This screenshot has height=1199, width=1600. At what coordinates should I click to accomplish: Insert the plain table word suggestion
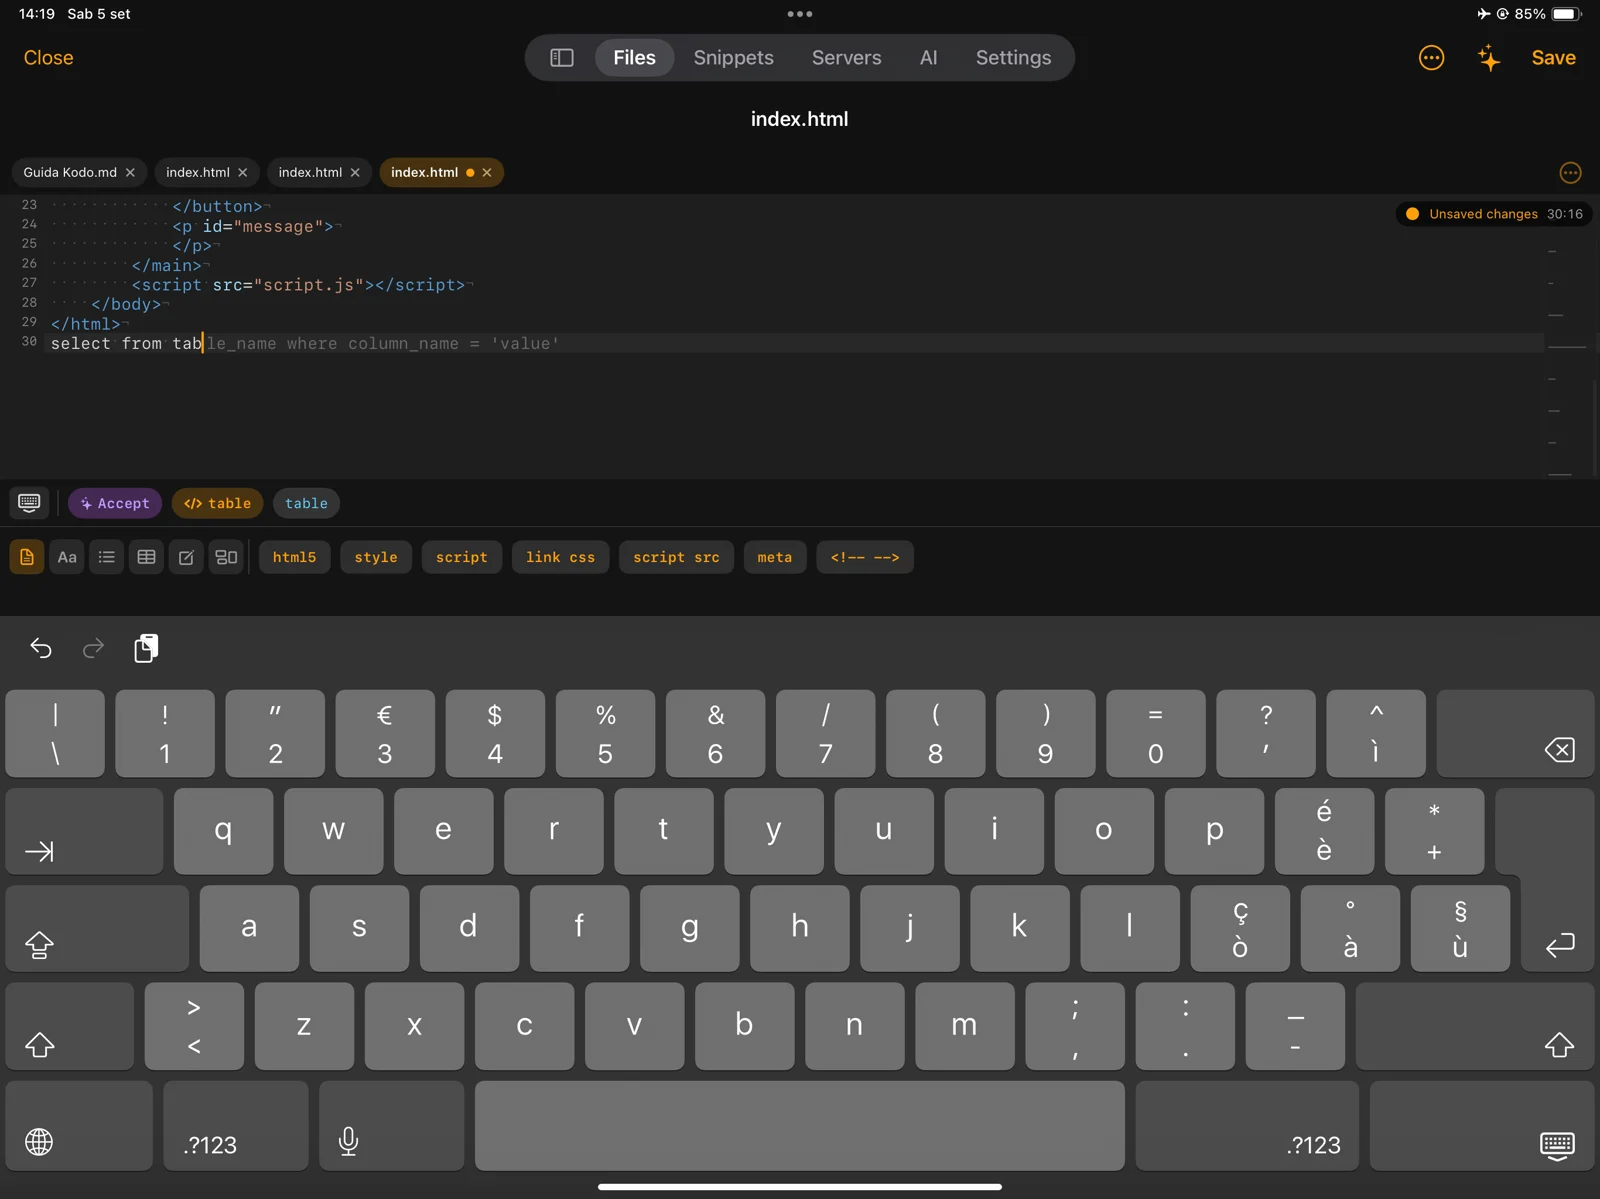(x=306, y=503)
